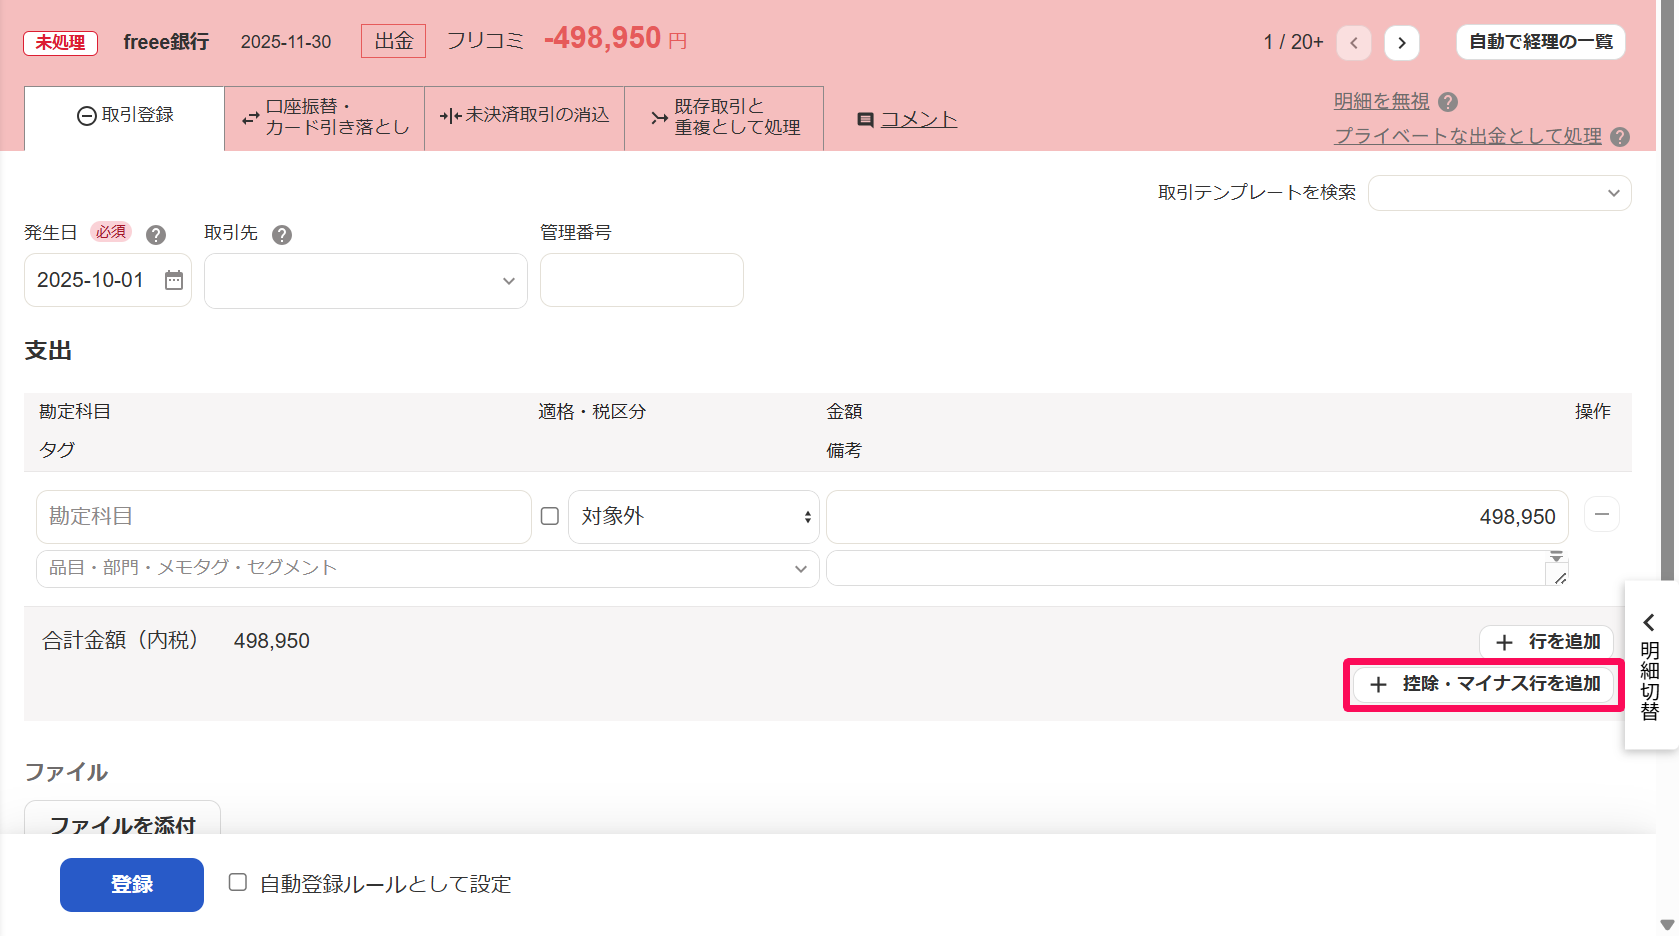Click the フリコミ description text

click(x=485, y=41)
